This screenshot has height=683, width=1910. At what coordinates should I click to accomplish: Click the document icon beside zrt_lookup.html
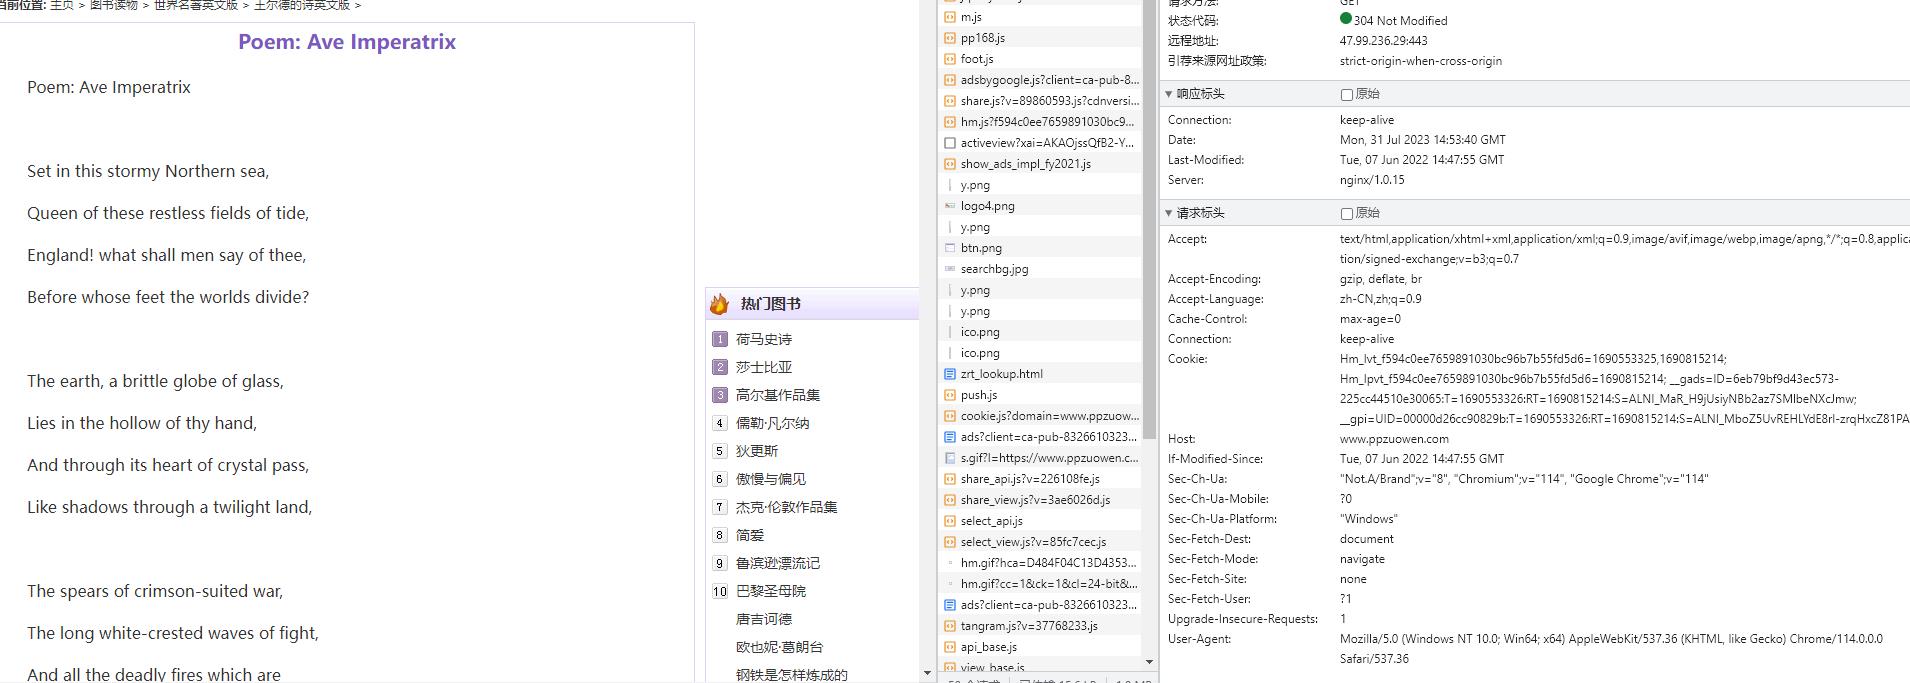click(x=950, y=374)
